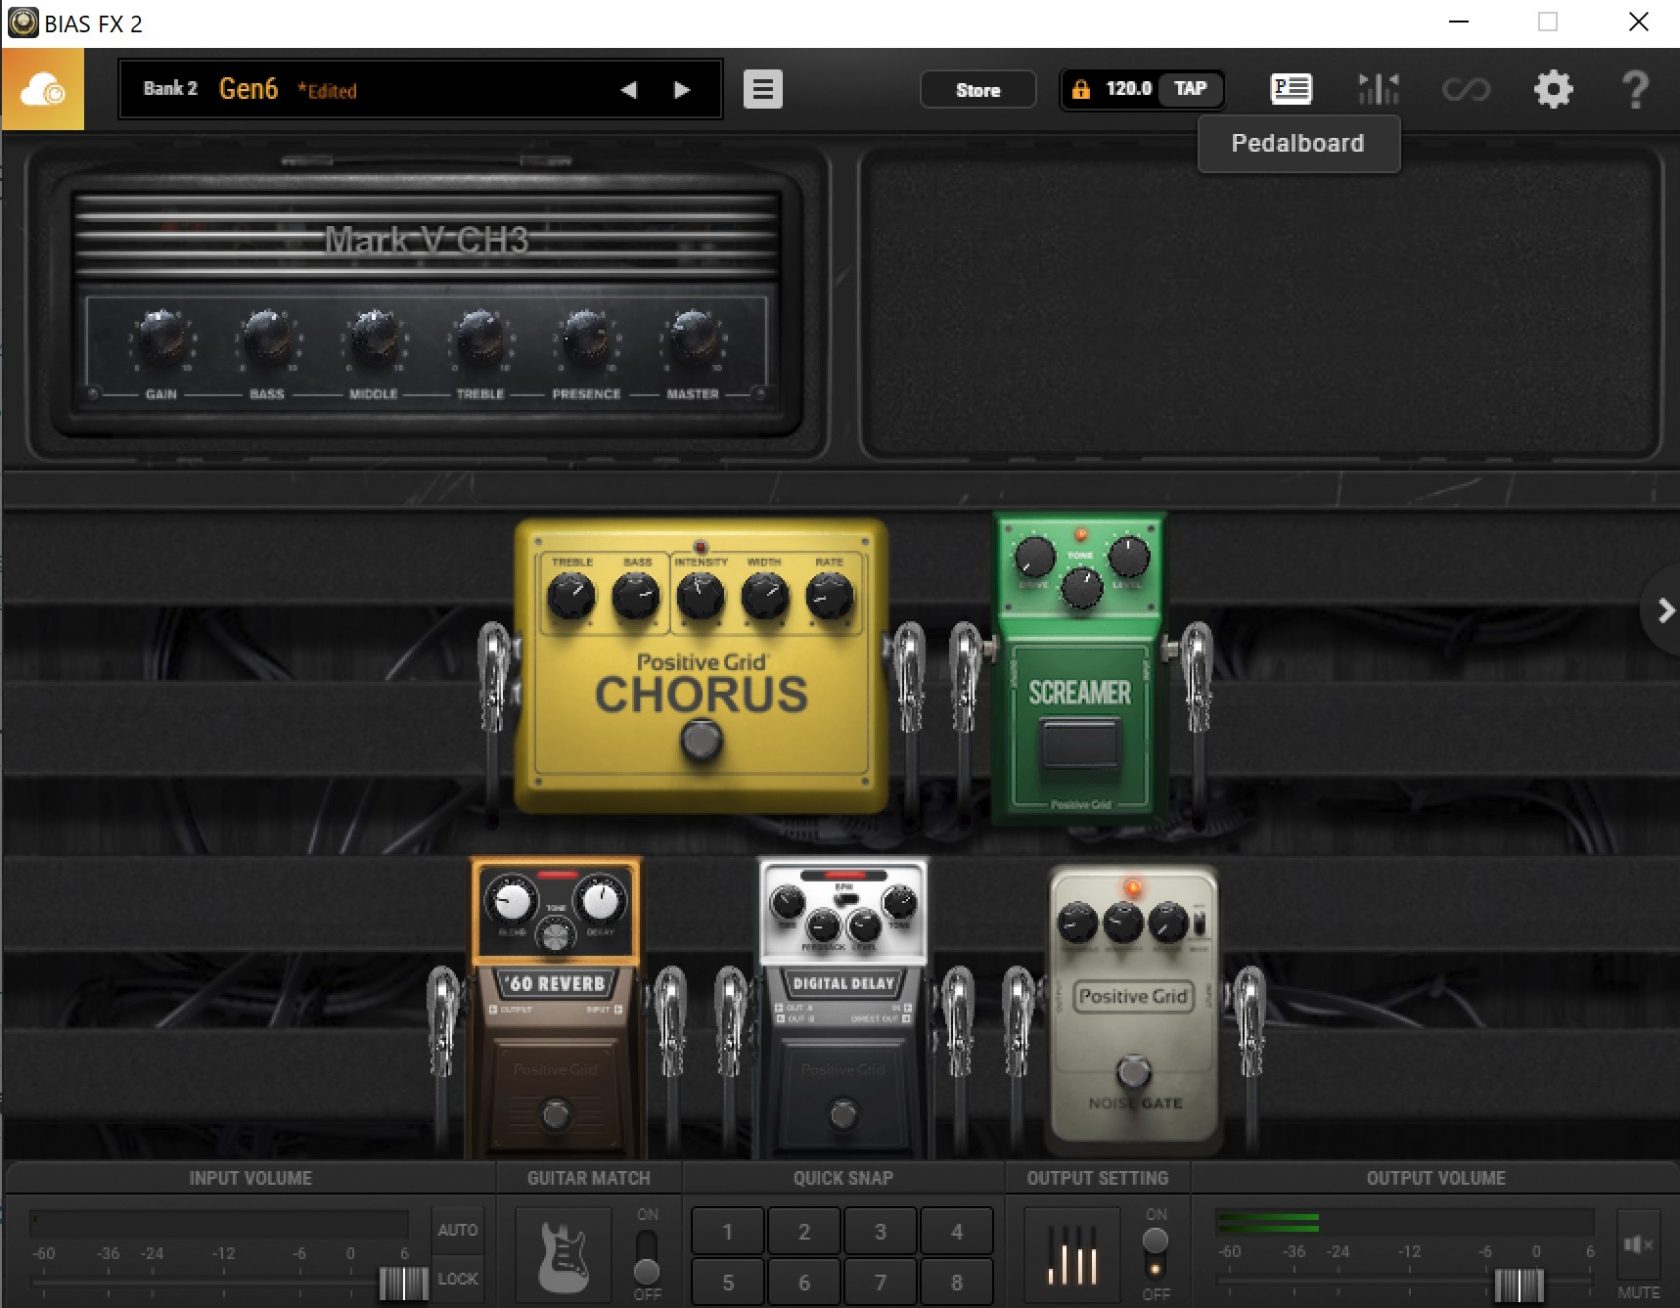This screenshot has height=1308, width=1680.
Task: Toggle the Guitar Match on/off switch
Action: 647,1256
